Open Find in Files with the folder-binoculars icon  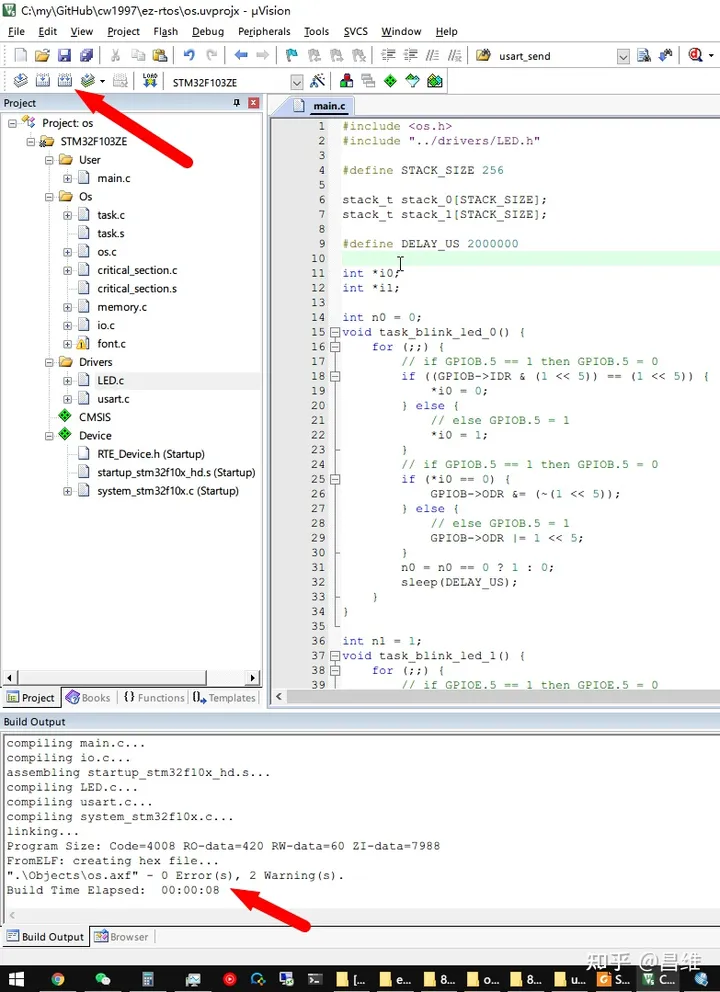point(483,56)
